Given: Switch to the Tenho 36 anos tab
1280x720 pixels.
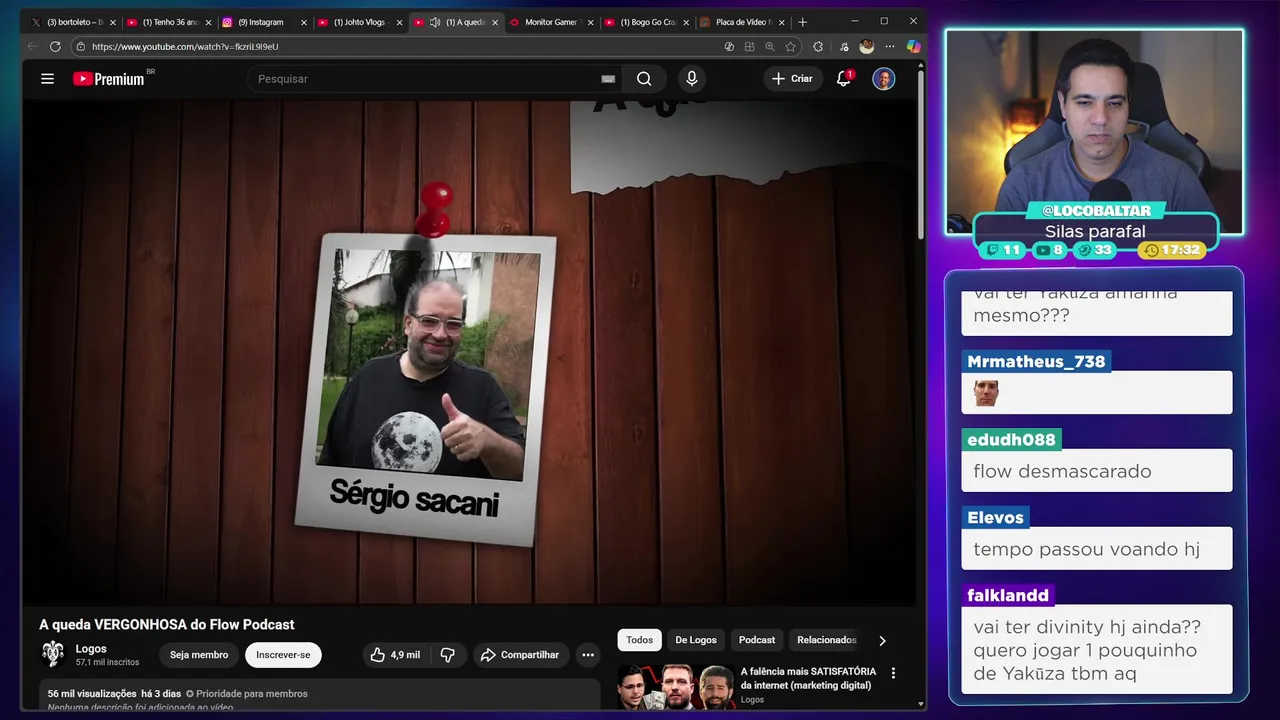Looking at the screenshot, I should click(170, 22).
